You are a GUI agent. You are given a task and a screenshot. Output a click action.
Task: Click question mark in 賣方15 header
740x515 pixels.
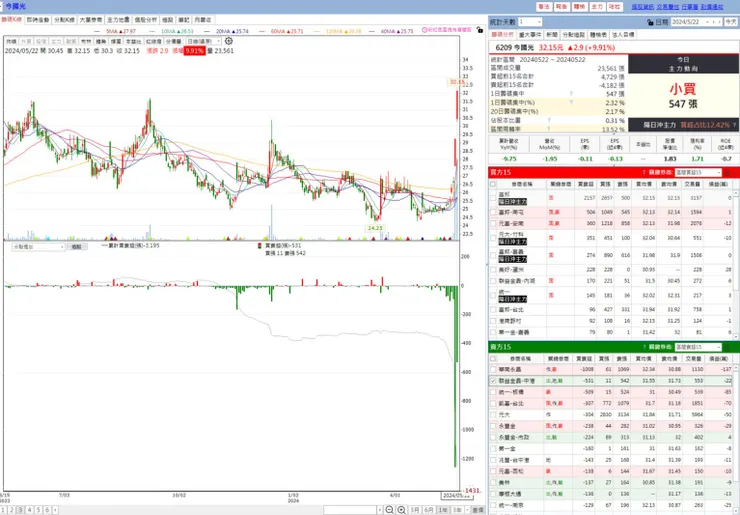click(644, 347)
